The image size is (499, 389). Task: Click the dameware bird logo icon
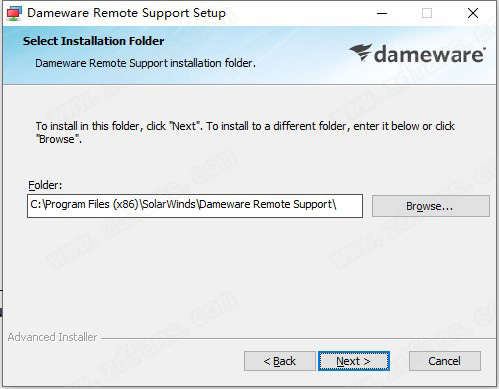click(x=360, y=53)
